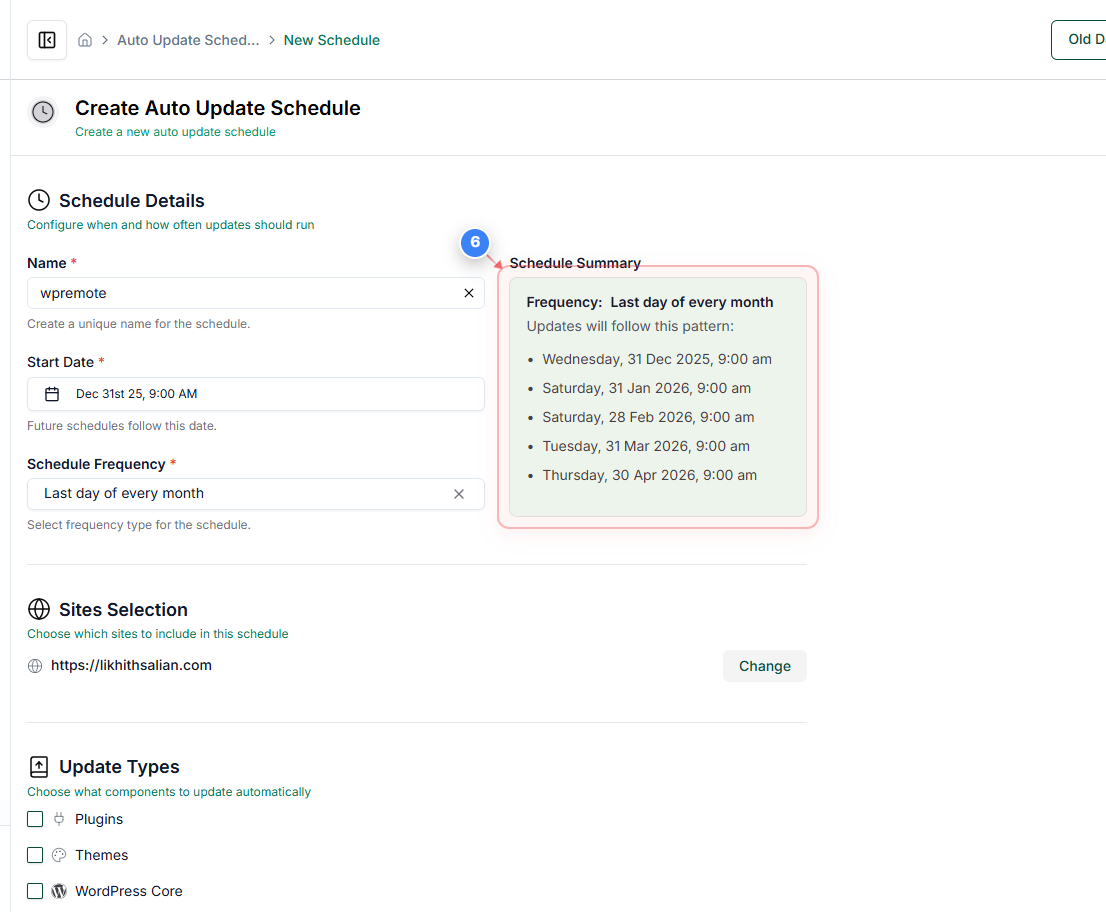Screen dimensions: 1106x912
Task: Enable Plugins checkbox
Action: [35, 819]
